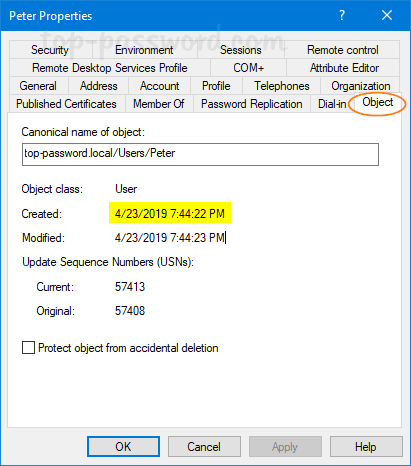Switch to the Security tab

click(50, 50)
